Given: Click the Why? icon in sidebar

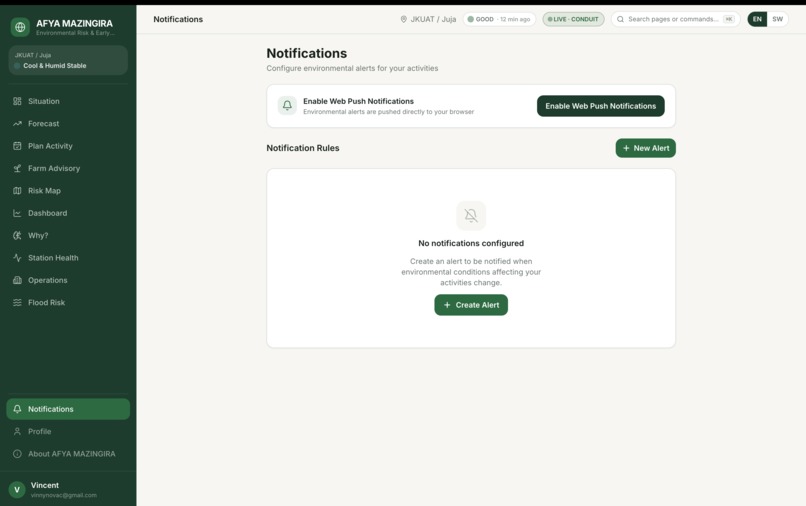Looking at the screenshot, I should (17, 236).
